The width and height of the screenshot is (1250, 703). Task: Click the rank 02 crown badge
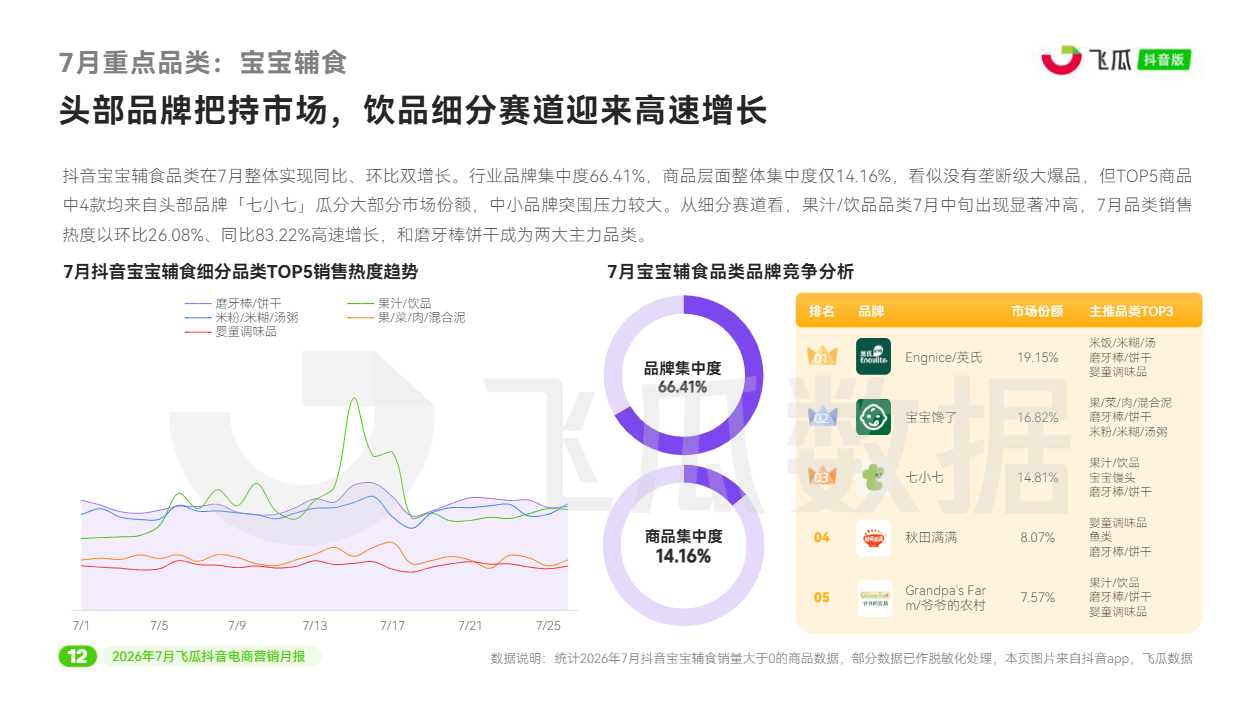coord(821,416)
